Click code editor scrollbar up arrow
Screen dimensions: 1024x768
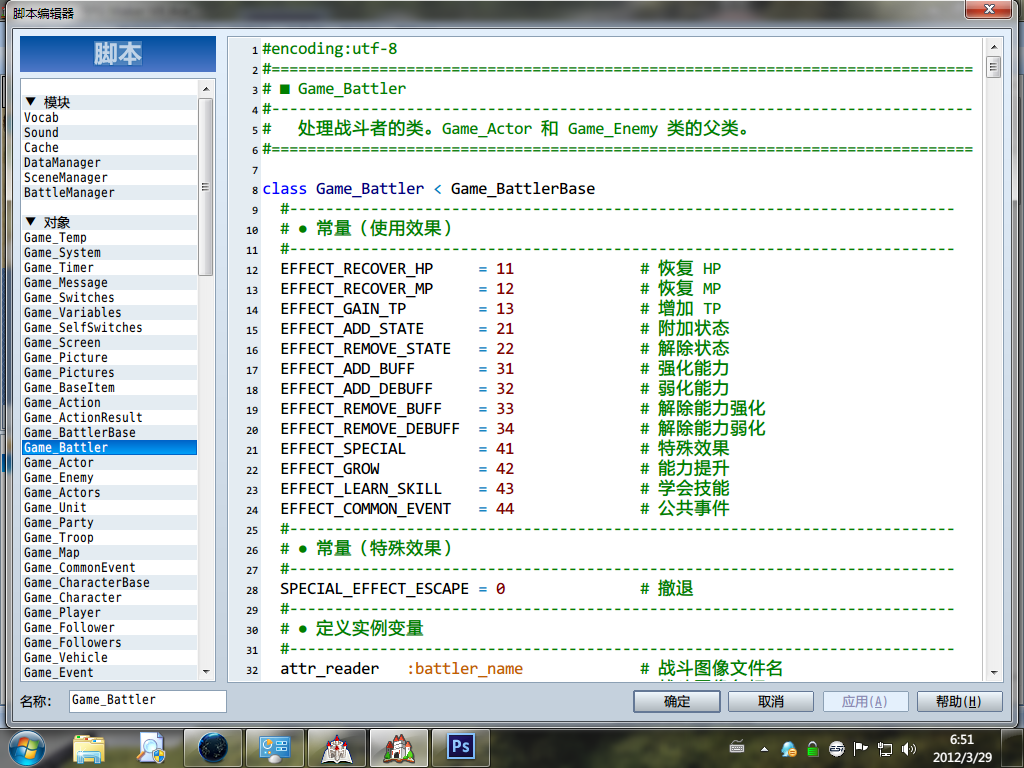click(993, 47)
